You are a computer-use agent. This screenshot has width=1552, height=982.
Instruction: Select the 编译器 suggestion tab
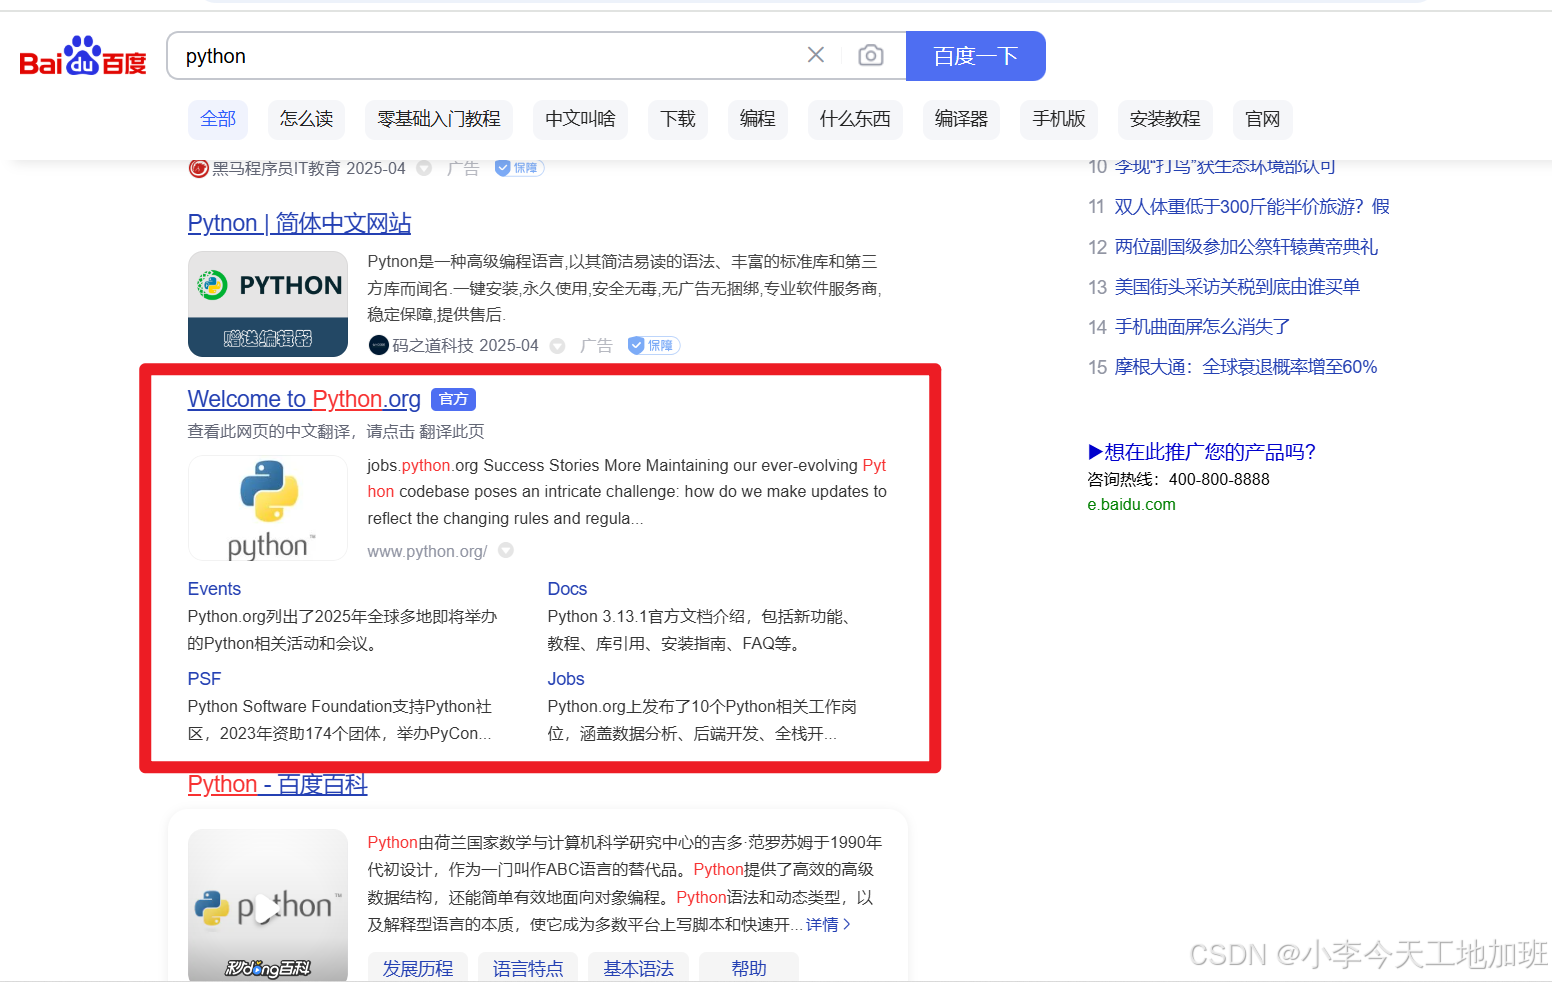tap(961, 119)
